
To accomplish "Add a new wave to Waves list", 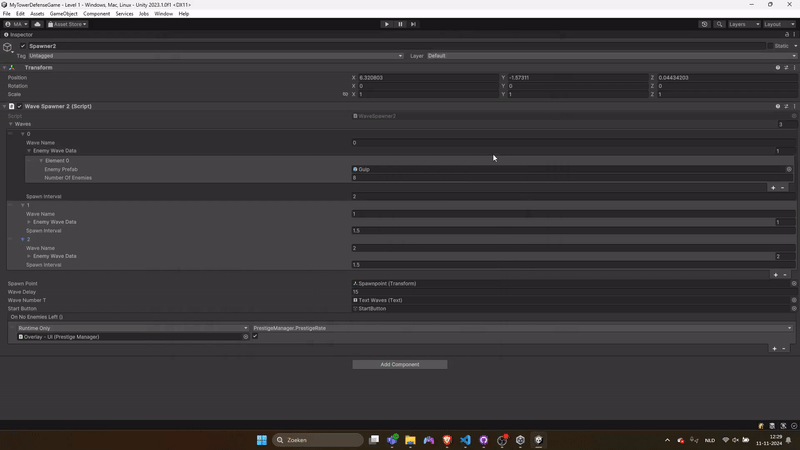I will click(776, 275).
